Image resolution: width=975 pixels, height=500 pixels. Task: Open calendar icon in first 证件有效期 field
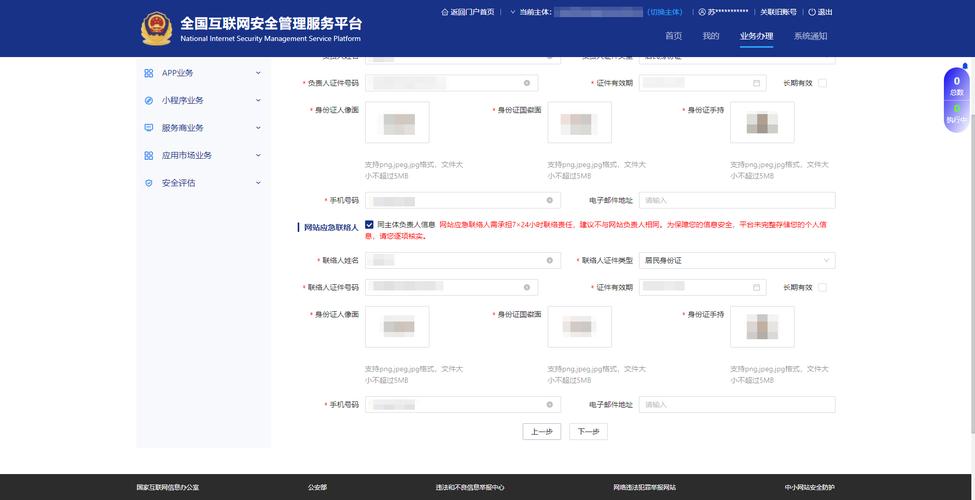757,83
